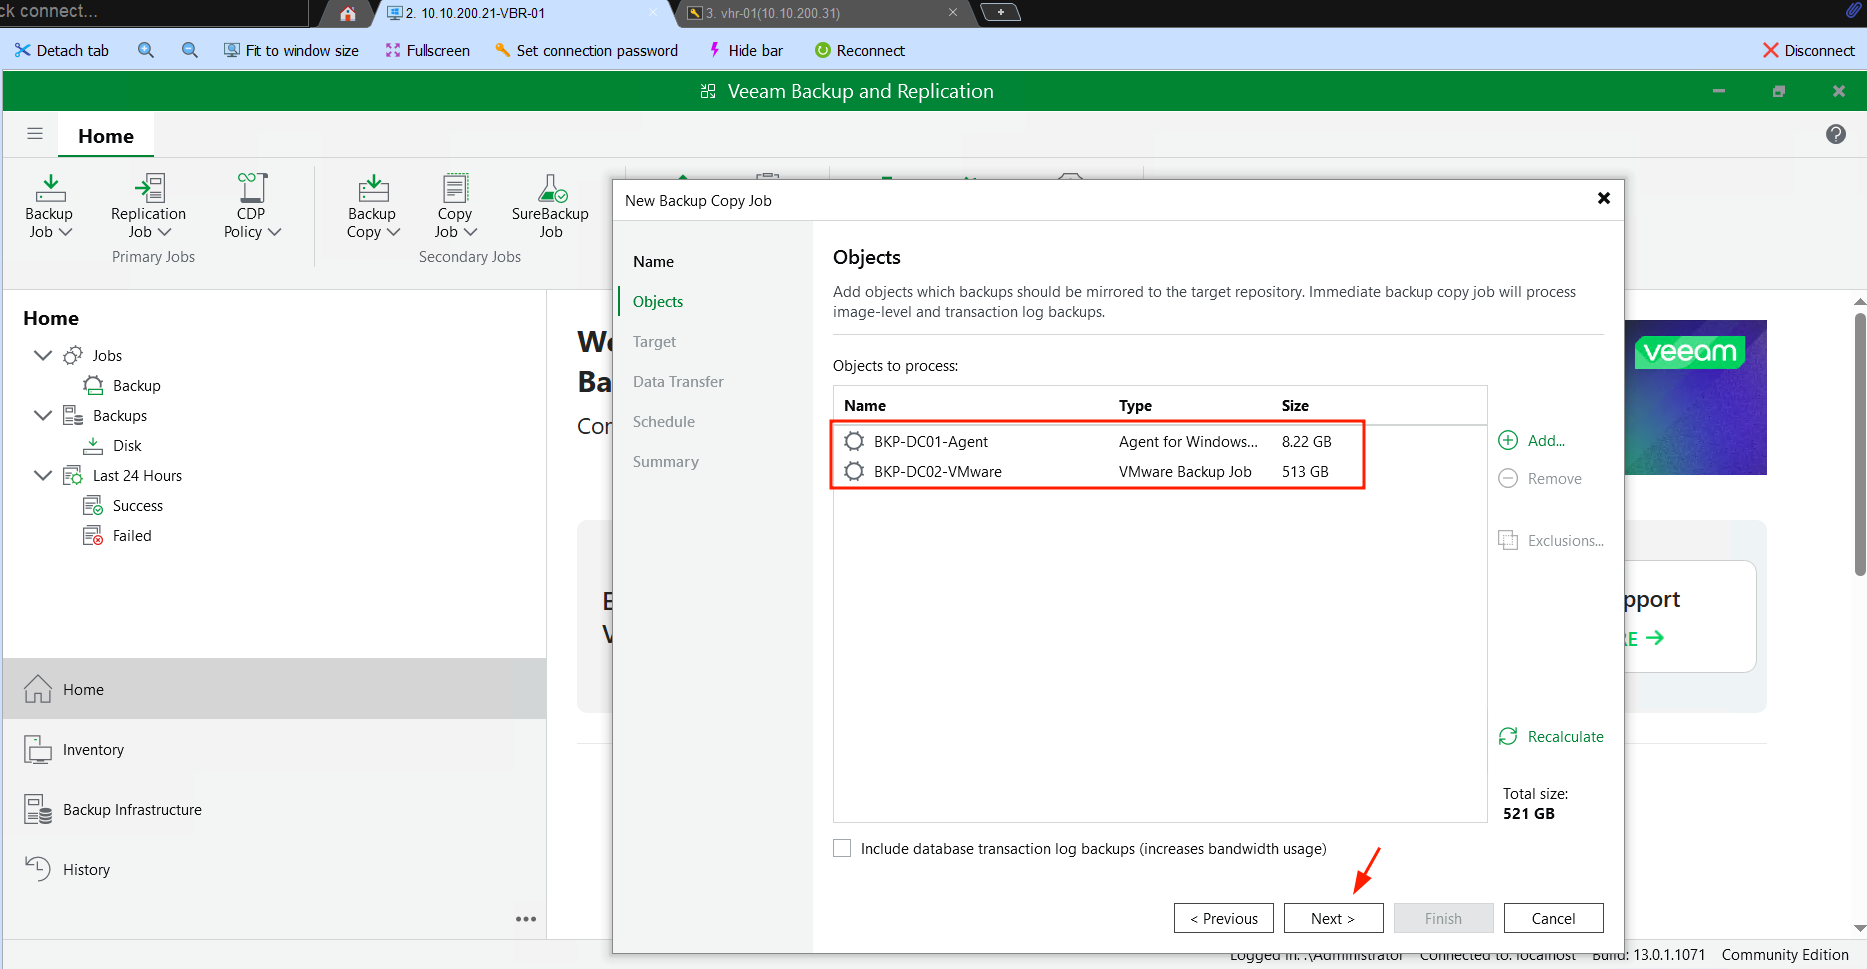
Task: Expand the Copy Job dropdown arrow
Action: (471, 232)
